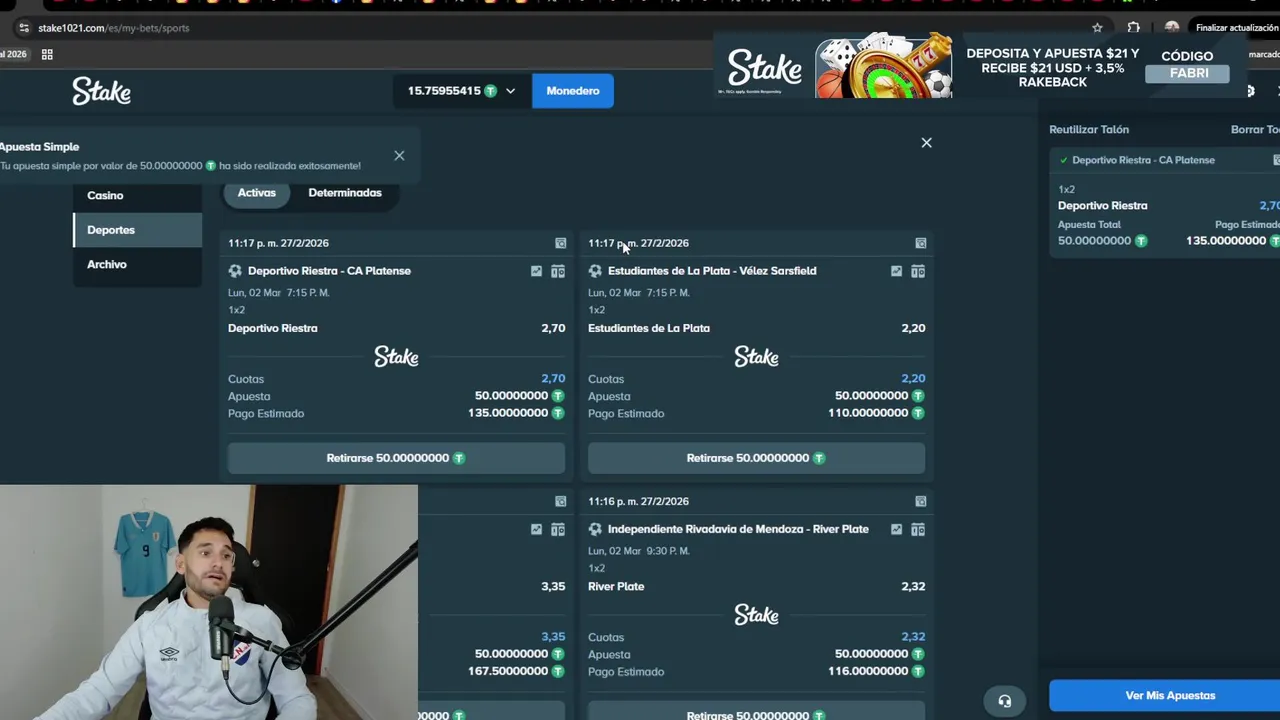Open share icon on the card behind the webcam
Viewport: 1280px width, 720px height.
pyautogui.click(x=561, y=501)
